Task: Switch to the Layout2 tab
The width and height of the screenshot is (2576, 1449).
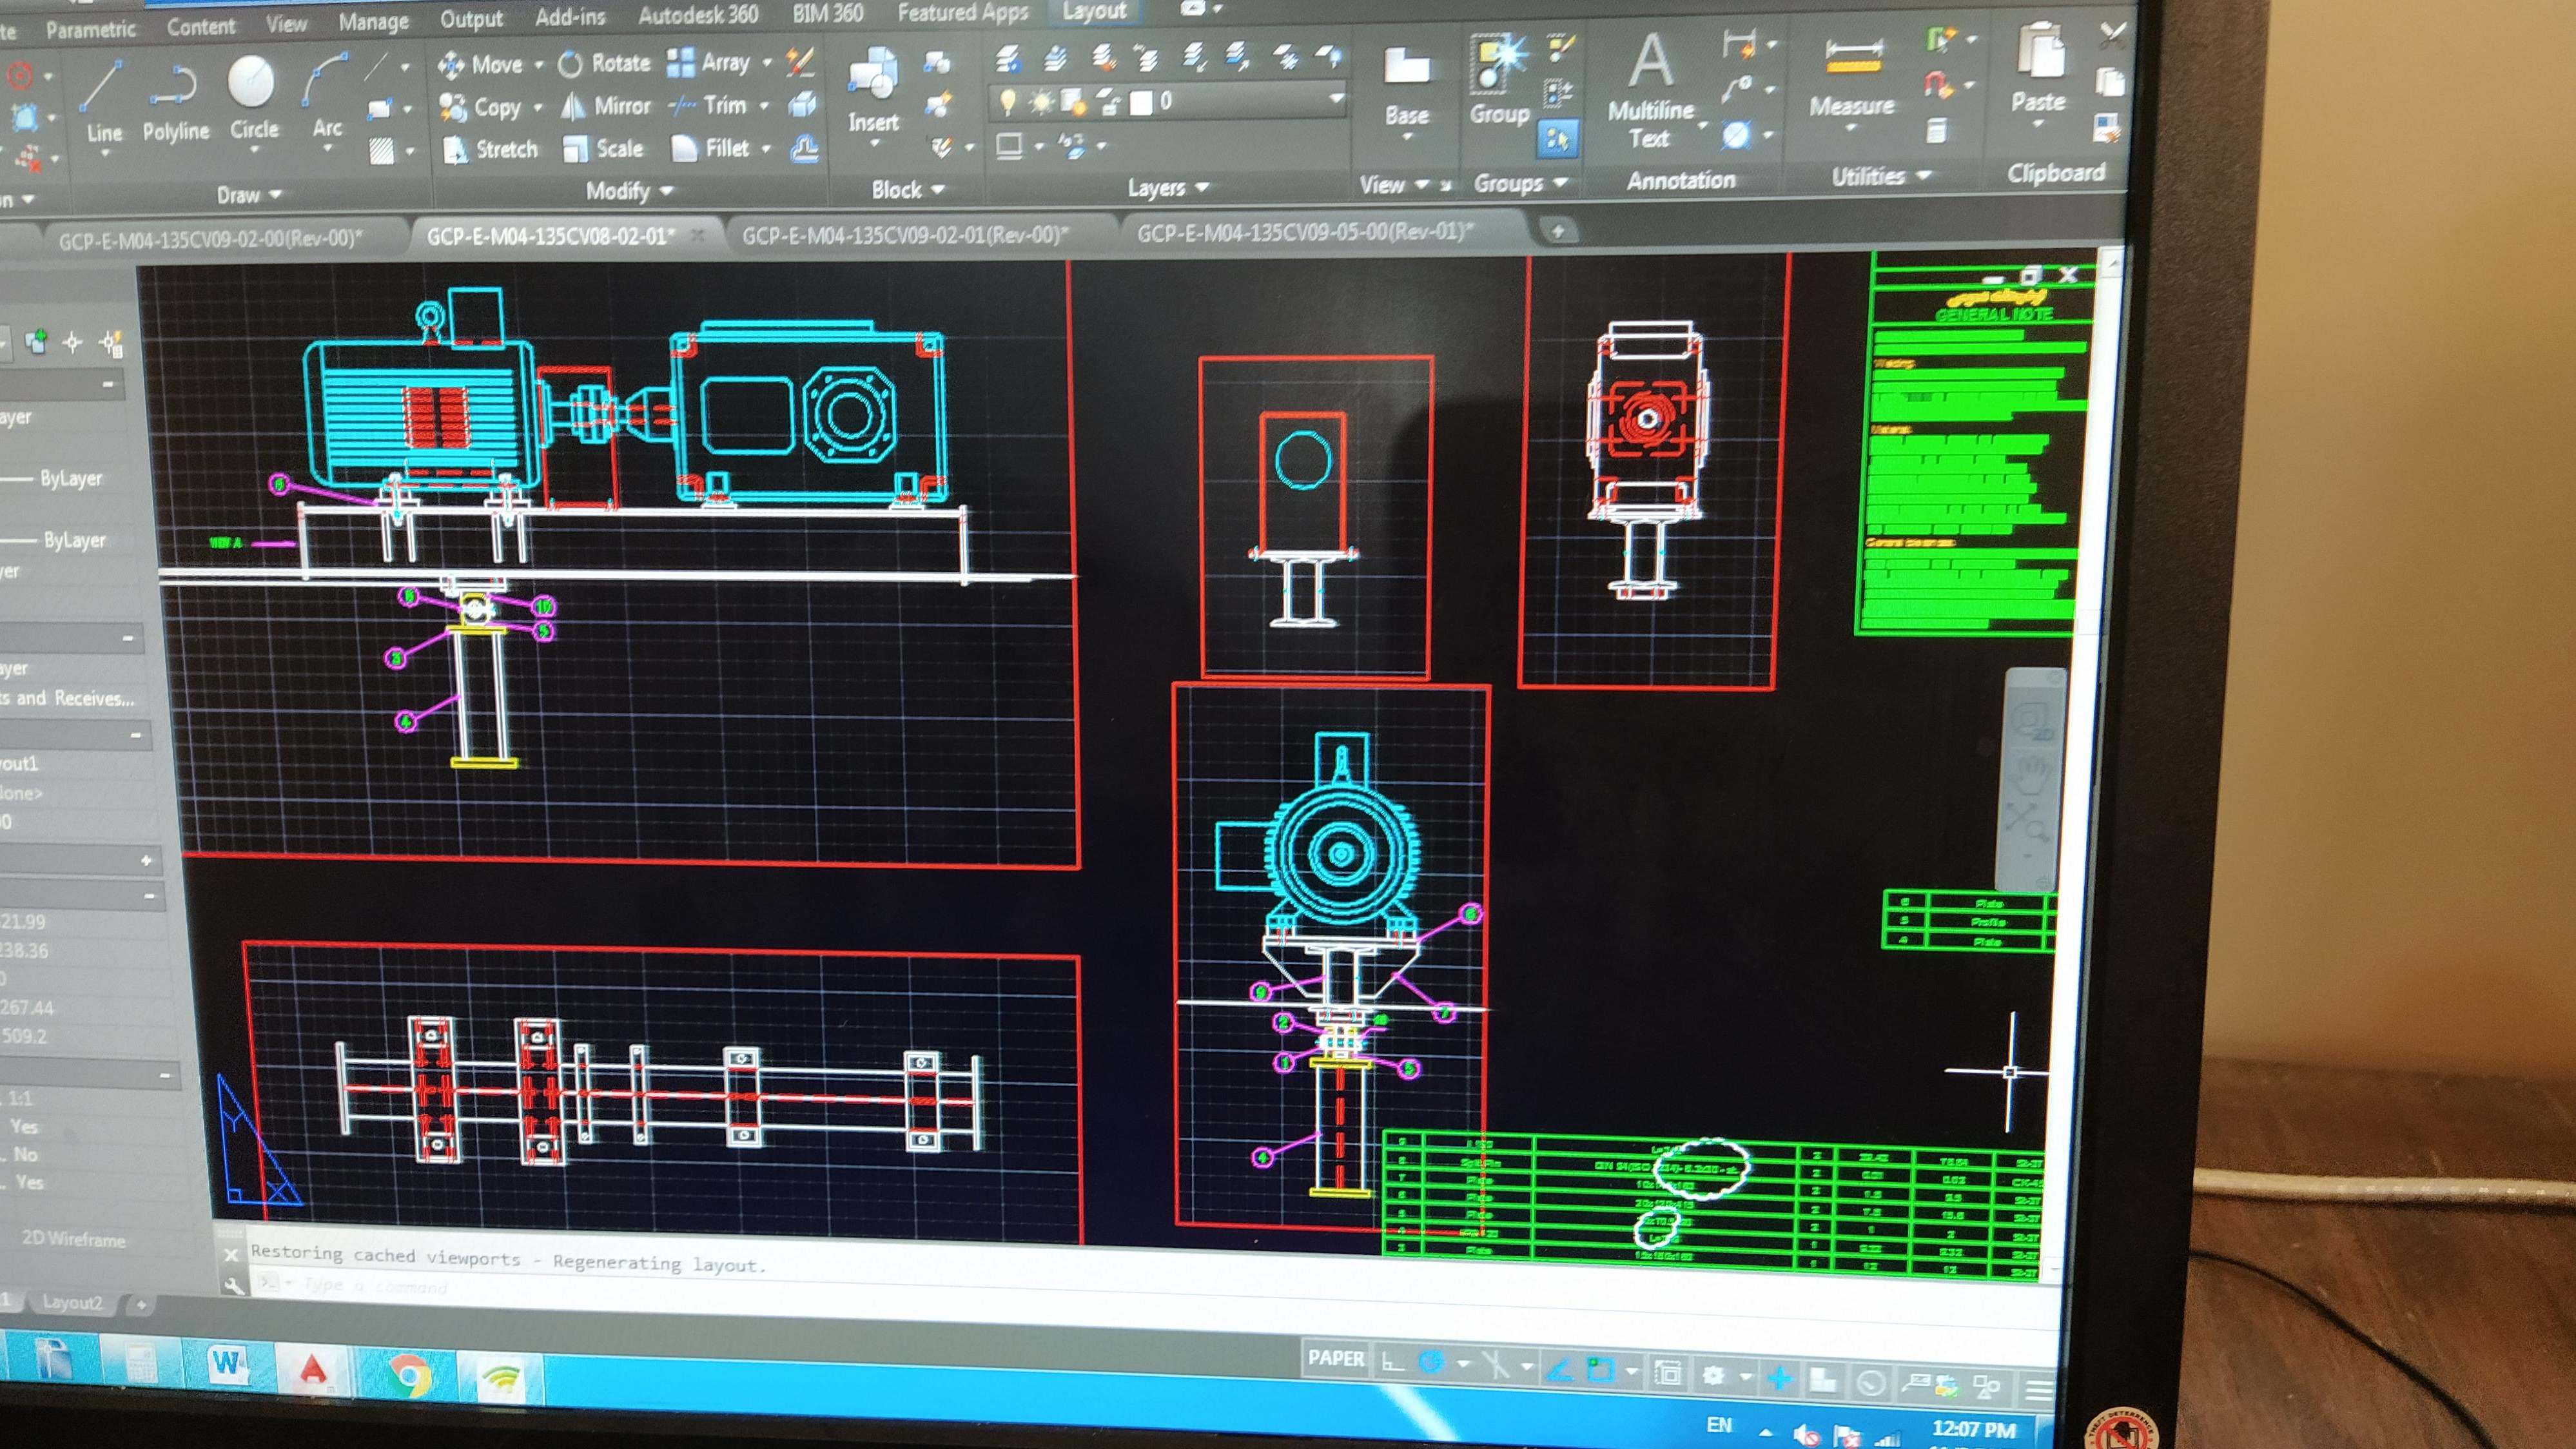Action: coord(72,1302)
